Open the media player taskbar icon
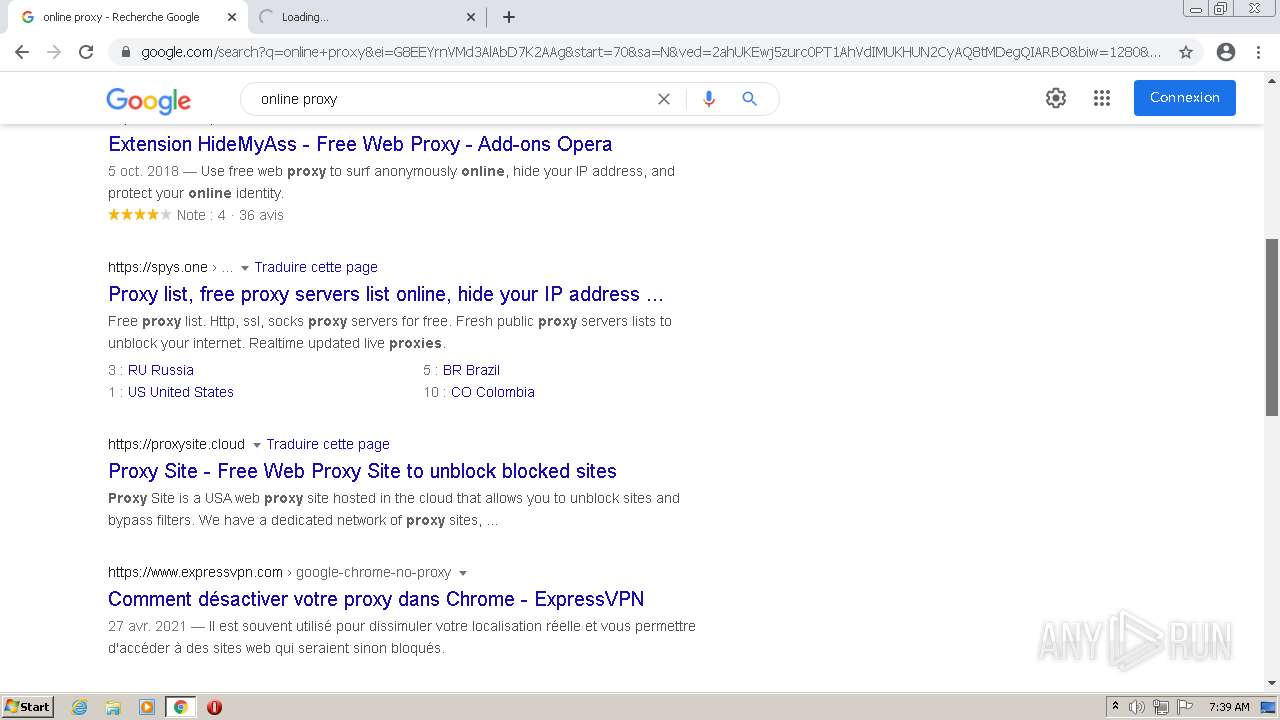 (147, 707)
